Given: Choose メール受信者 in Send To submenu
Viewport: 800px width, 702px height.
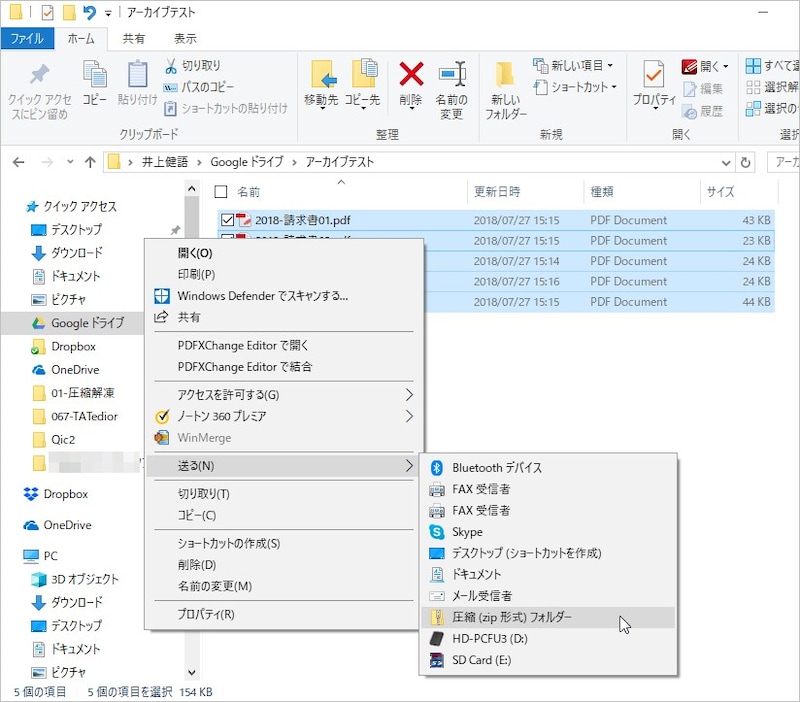Looking at the screenshot, I should pos(548,596).
